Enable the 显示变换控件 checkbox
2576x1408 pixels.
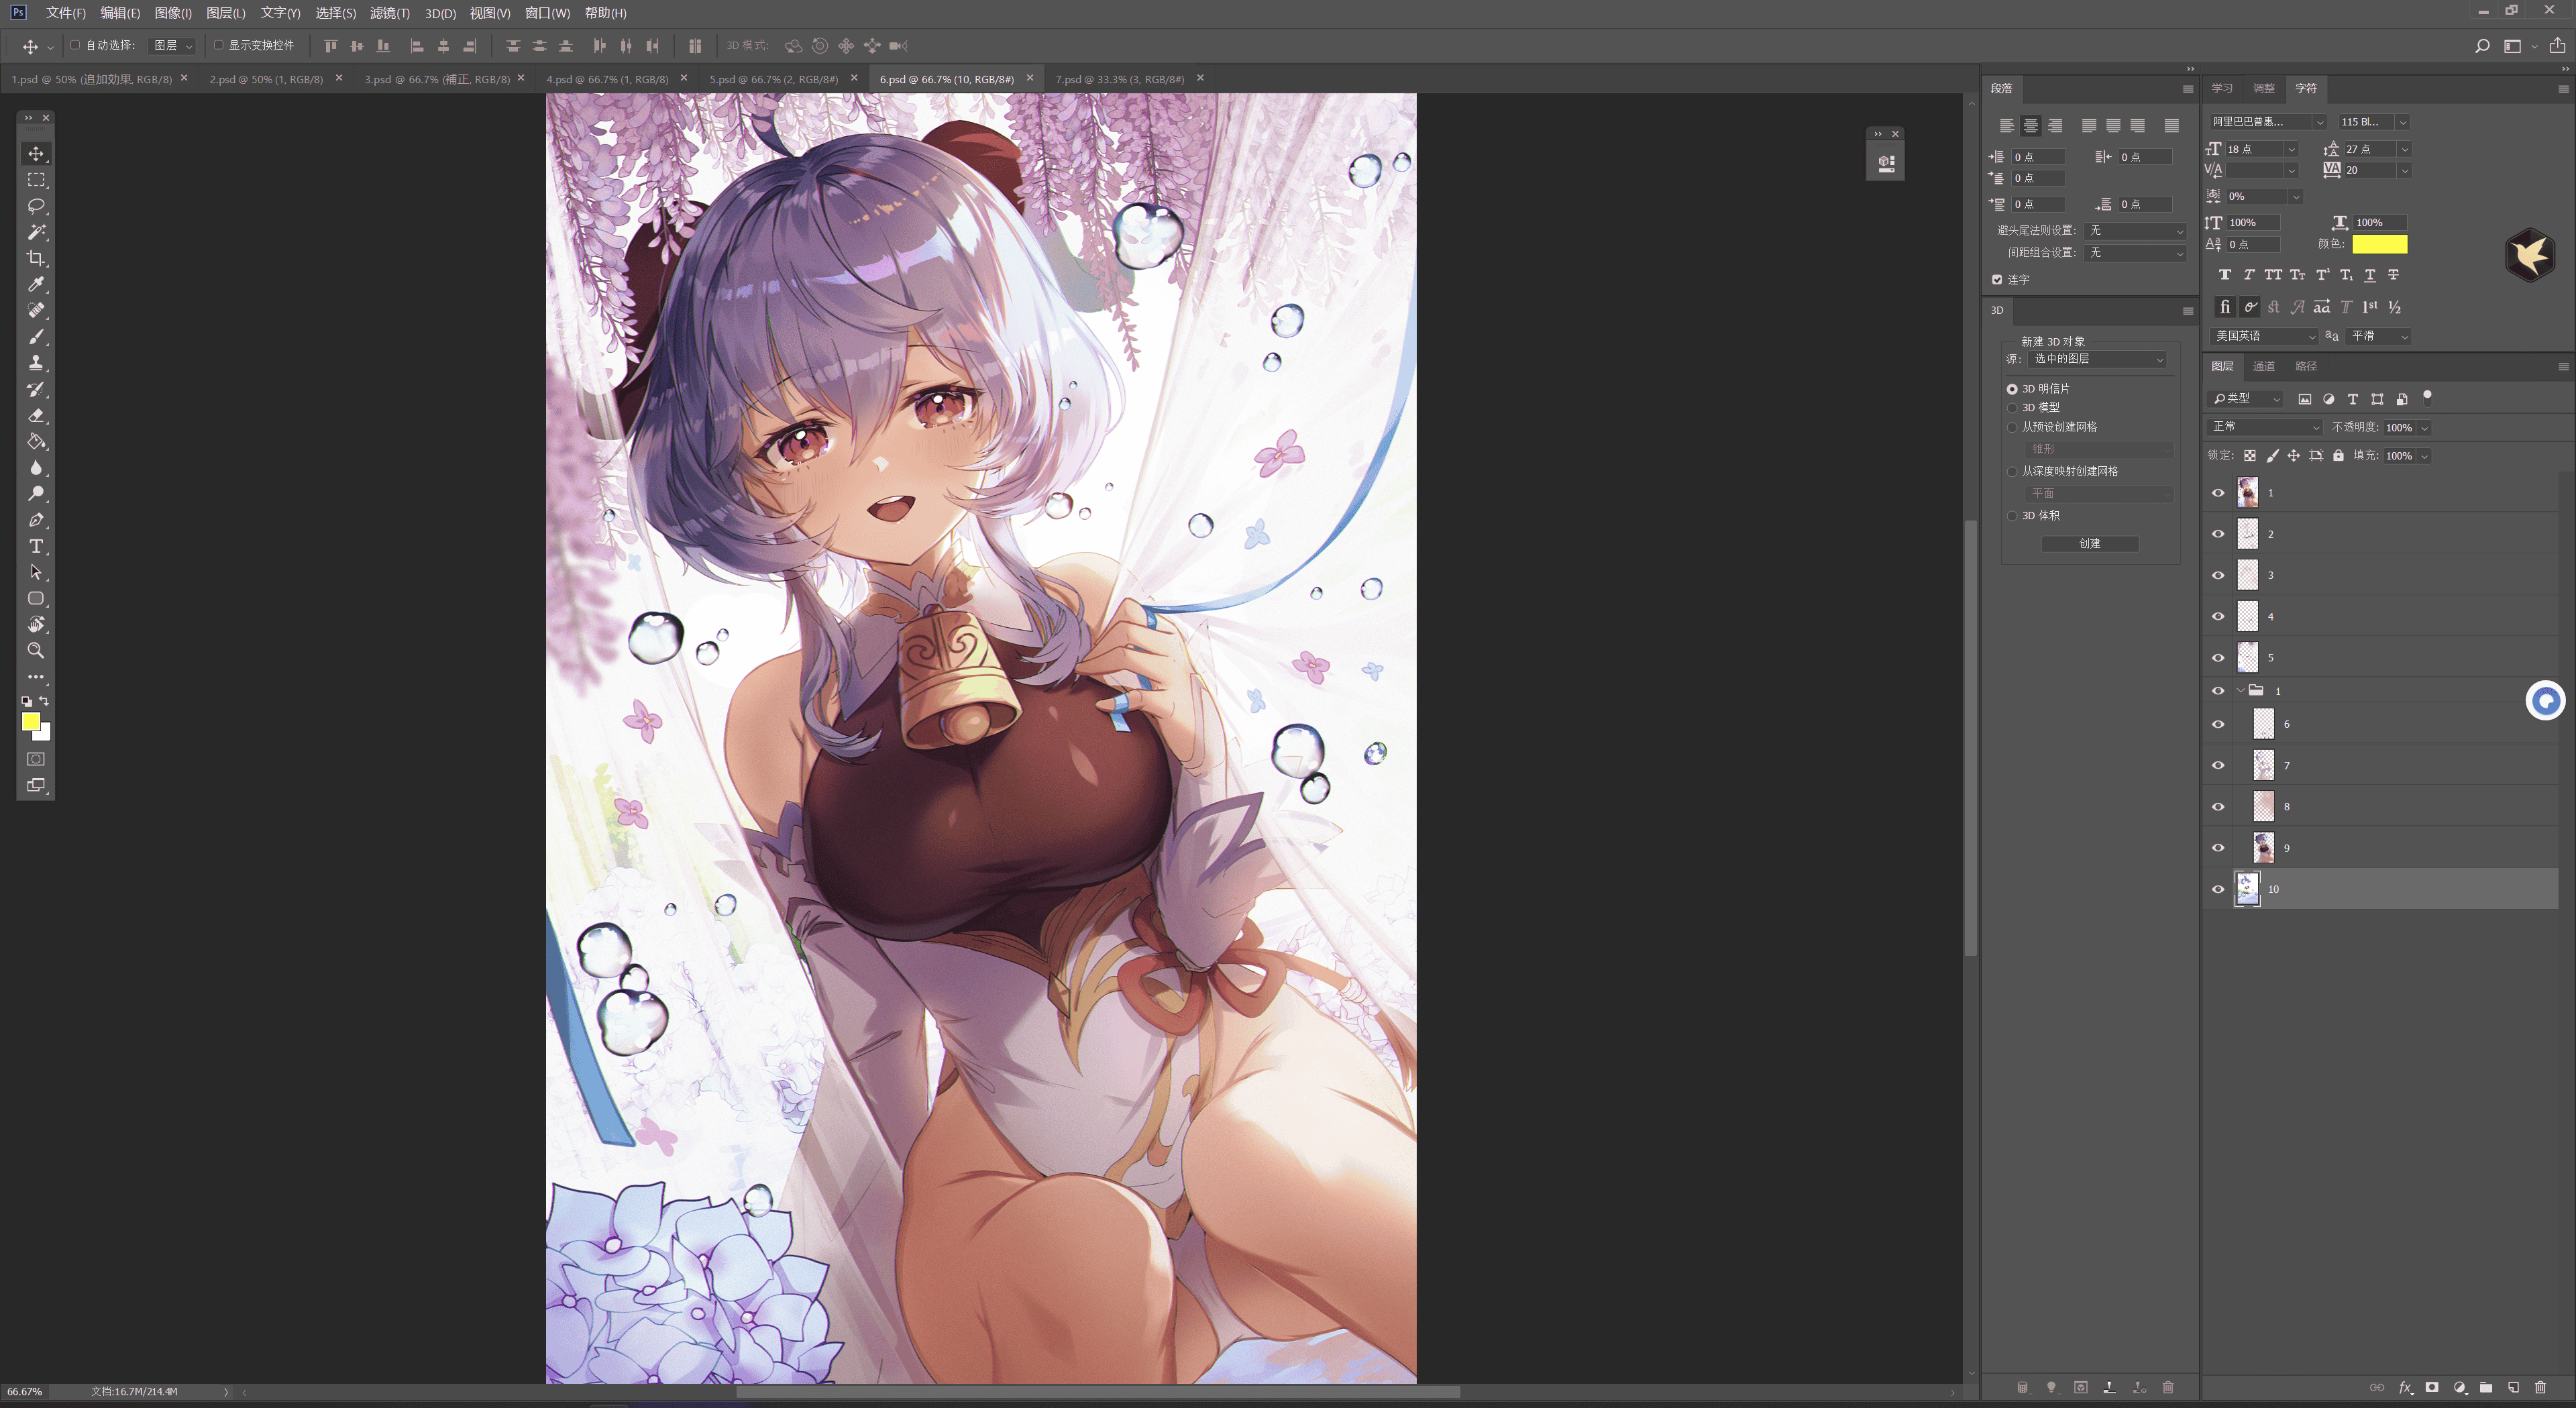(218, 45)
